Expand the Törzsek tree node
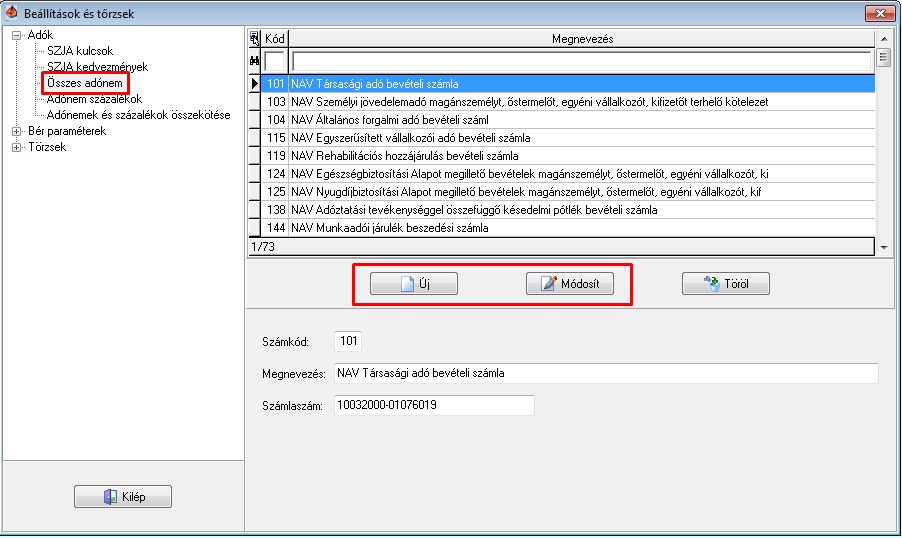Viewport: 902px width, 538px height. point(17,147)
